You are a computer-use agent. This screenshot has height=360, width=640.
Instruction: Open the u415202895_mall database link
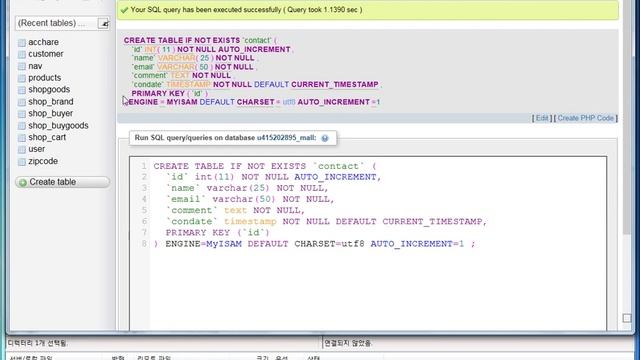[286, 138]
